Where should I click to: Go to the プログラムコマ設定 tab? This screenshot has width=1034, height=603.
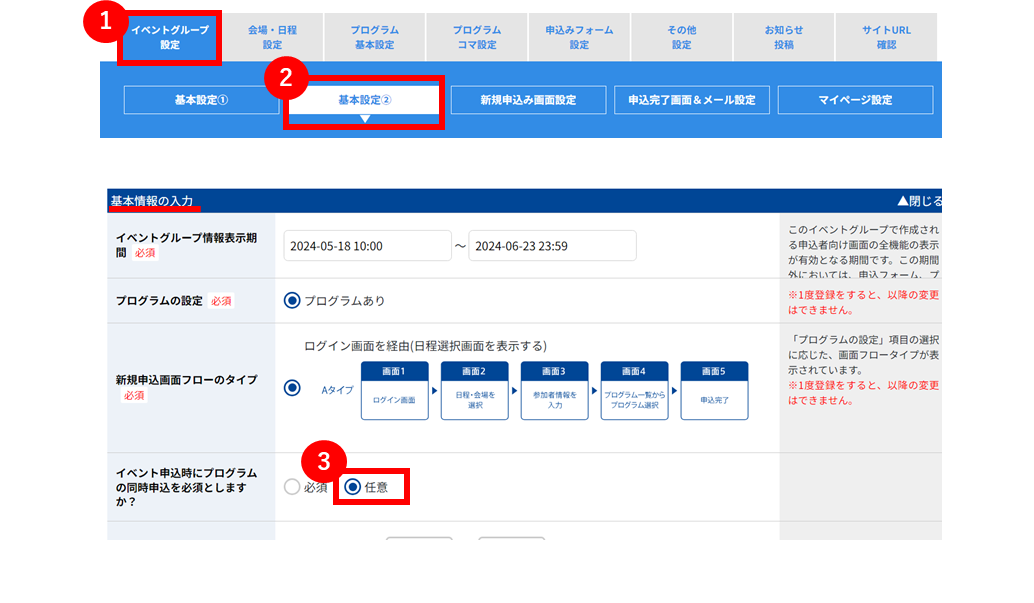(x=477, y=38)
